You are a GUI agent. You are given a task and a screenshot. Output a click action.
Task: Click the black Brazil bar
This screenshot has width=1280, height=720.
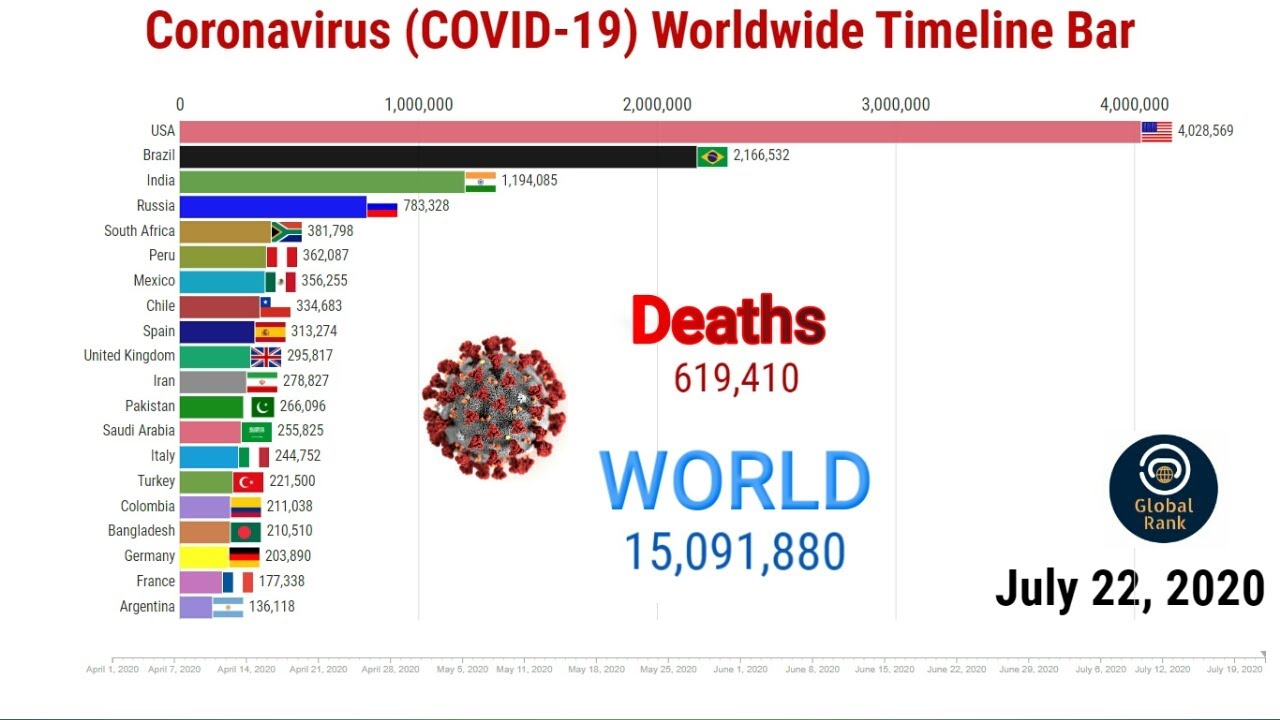(x=438, y=156)
